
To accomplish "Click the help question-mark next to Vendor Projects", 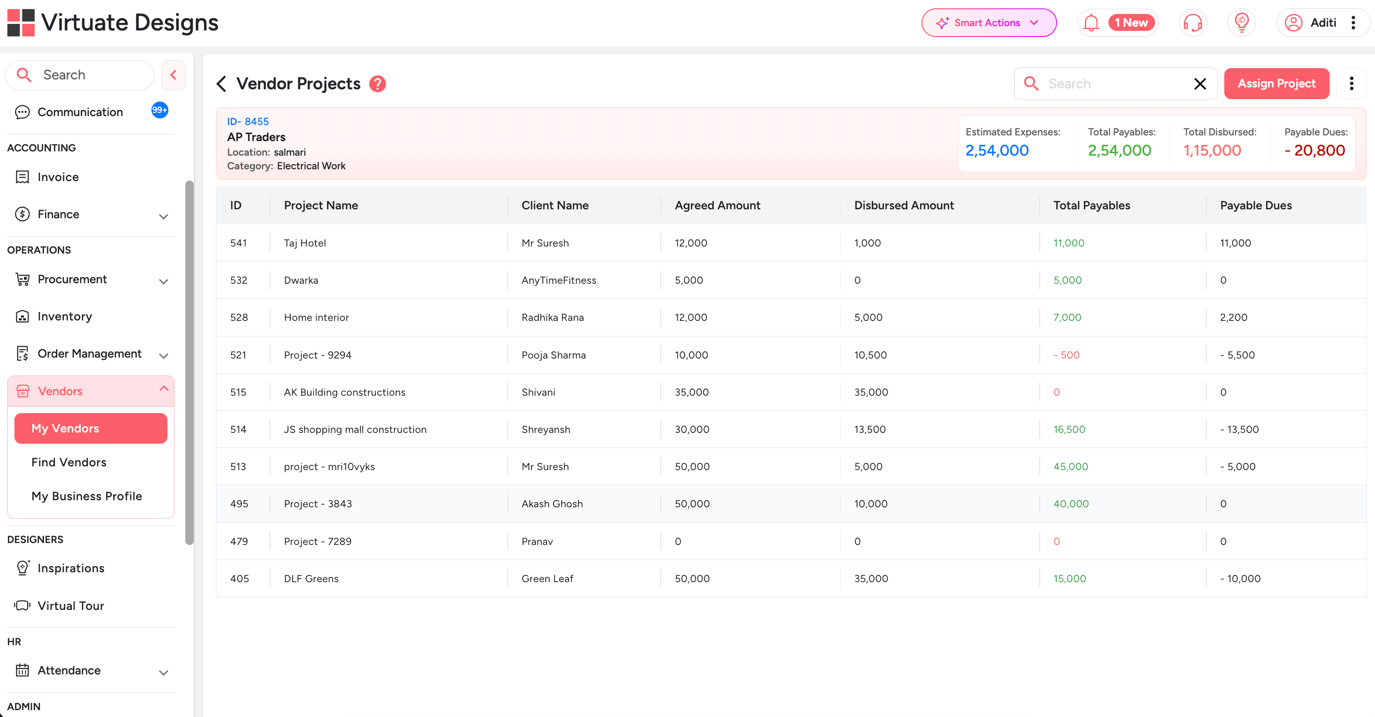I will tap(377, 84).
